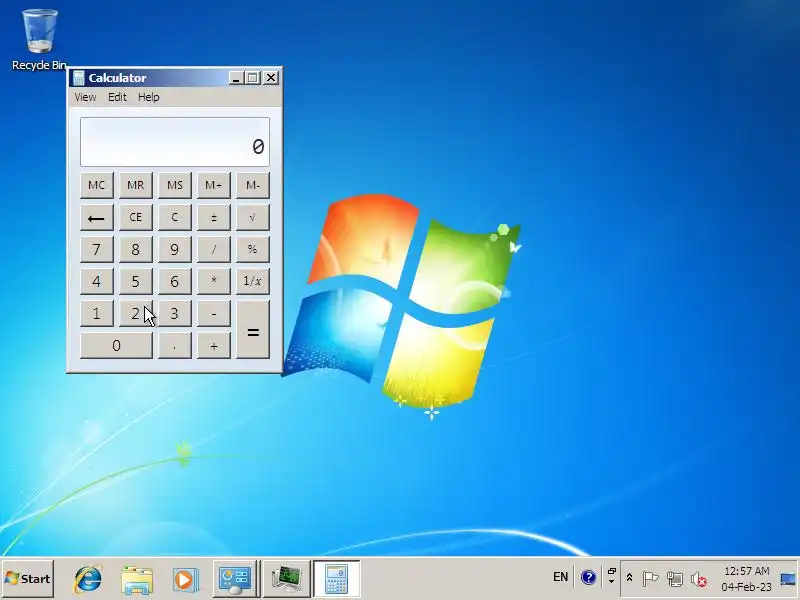The height and width of the screenshot is (600, 800).
Task: Click digit 7 key
Action: (96, 249)
